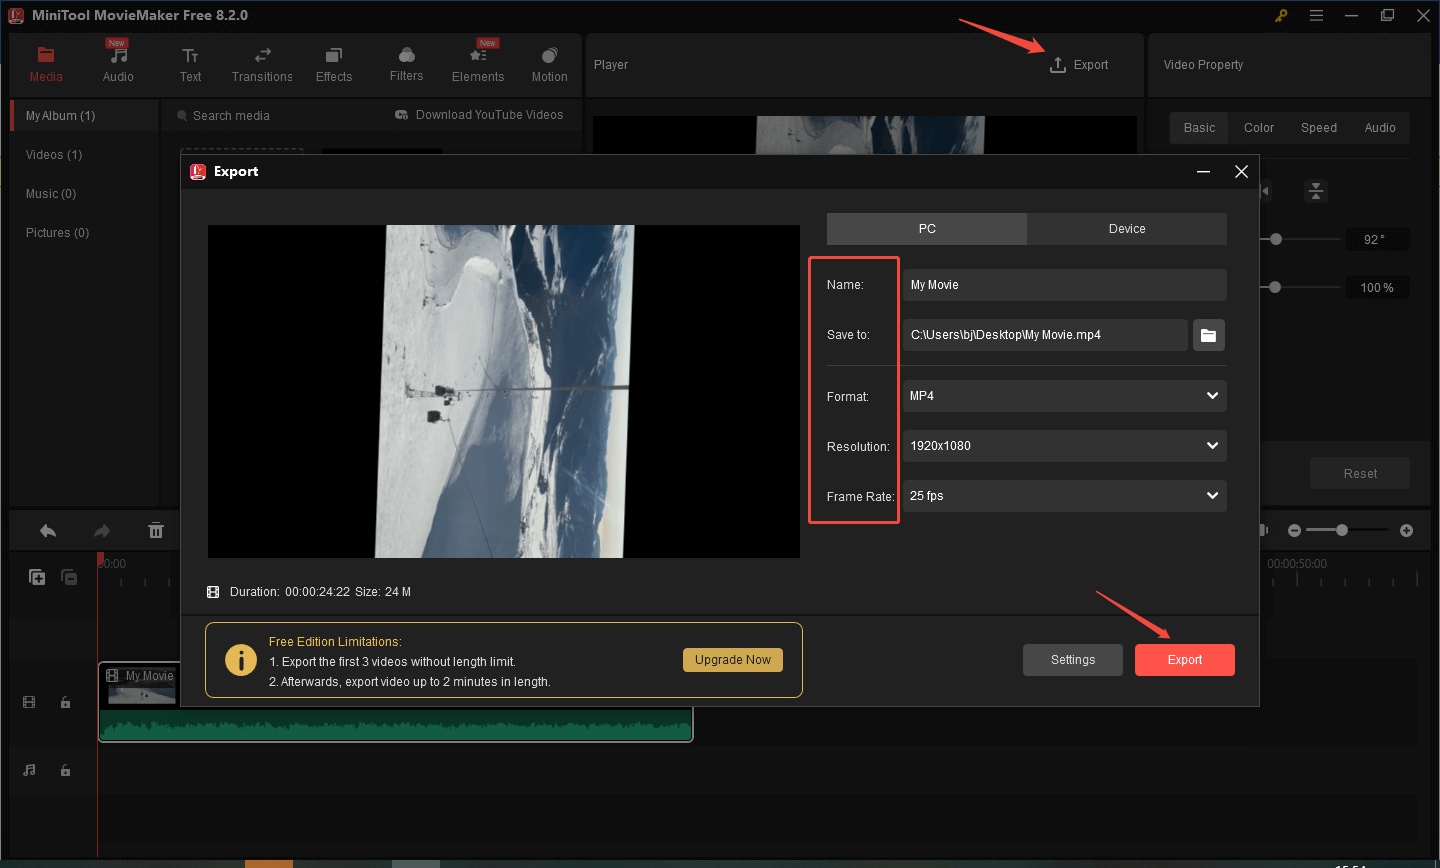Open export Settings button

coord(1073,660)
